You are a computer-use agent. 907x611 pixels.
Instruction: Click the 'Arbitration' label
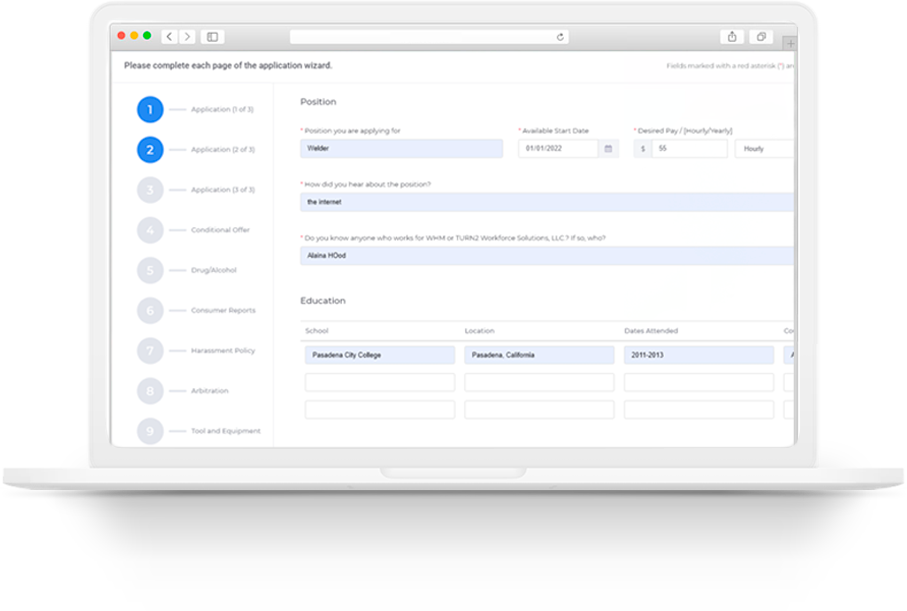(x=210, y=391)
